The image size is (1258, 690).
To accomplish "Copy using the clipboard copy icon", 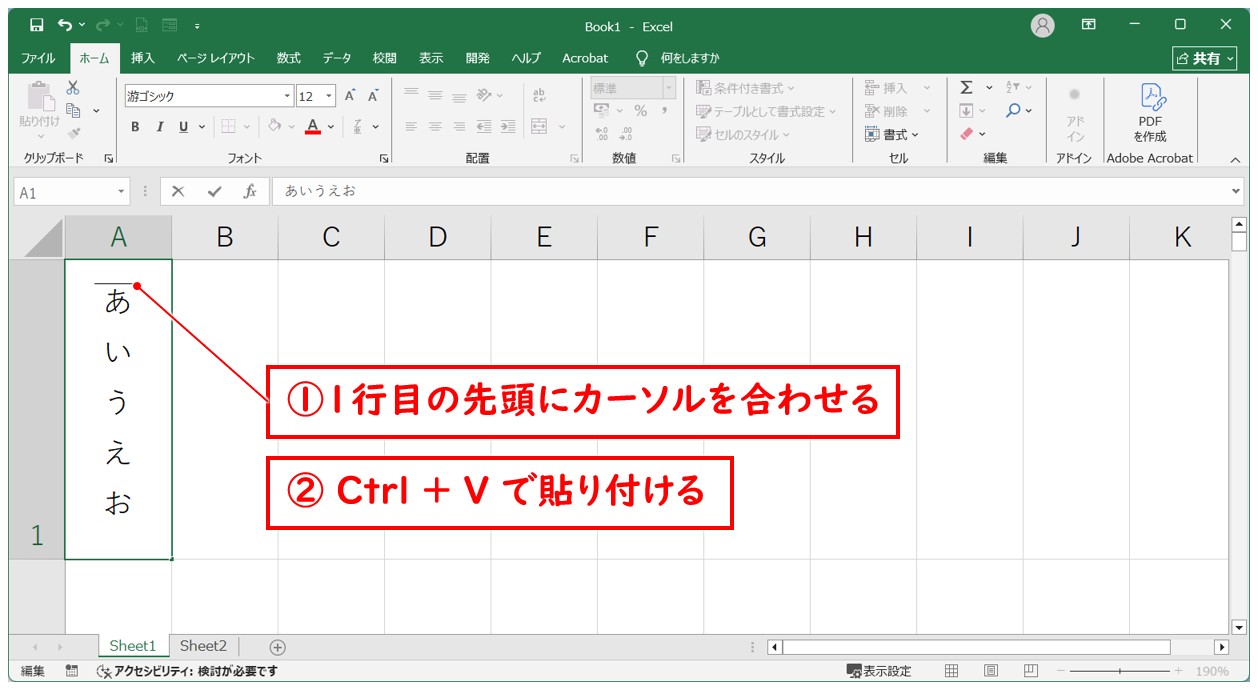I will (73, 110).
